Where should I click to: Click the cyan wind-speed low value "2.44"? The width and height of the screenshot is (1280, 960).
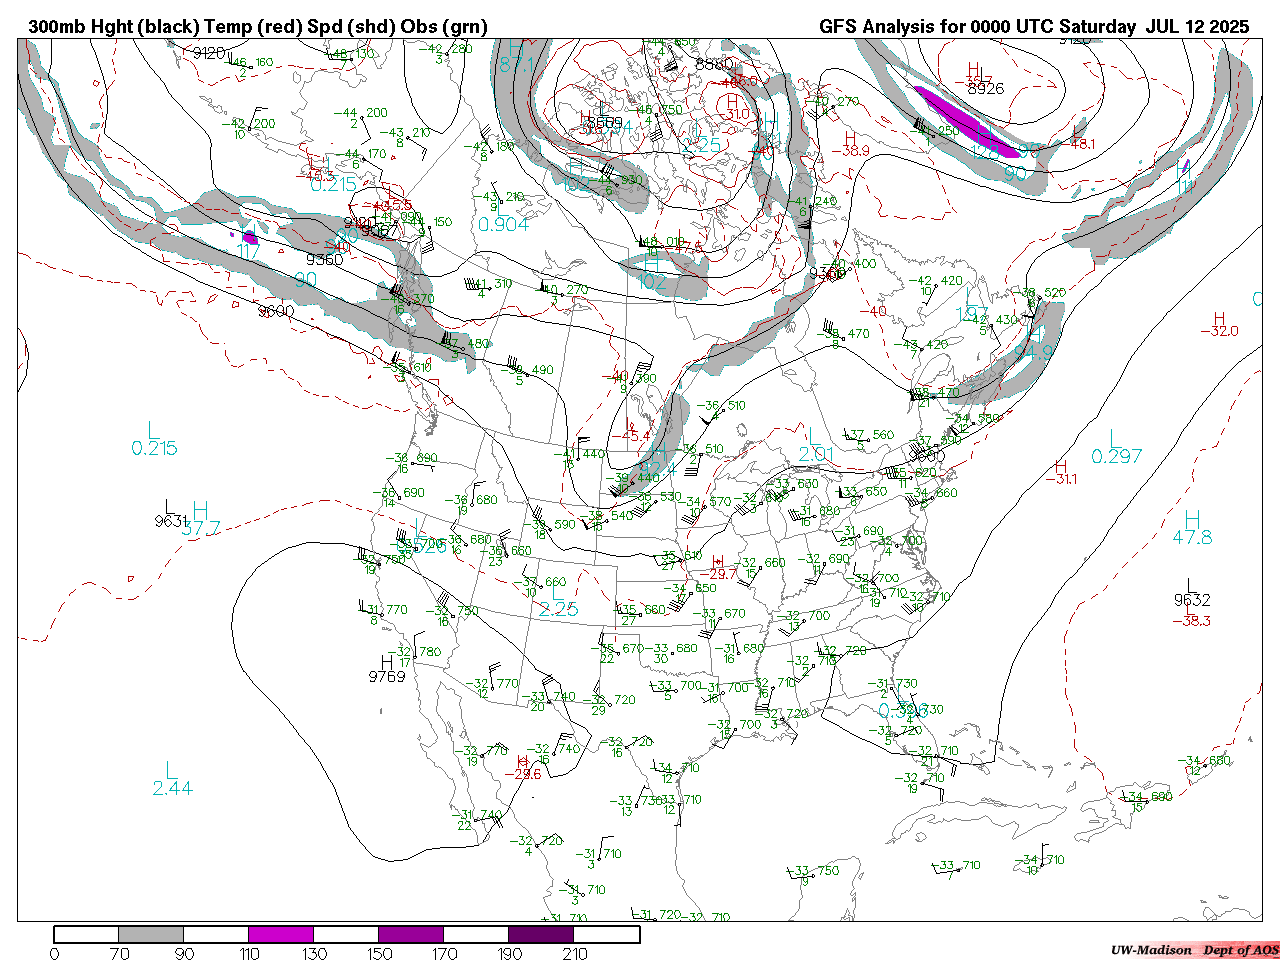click(173, 789)
